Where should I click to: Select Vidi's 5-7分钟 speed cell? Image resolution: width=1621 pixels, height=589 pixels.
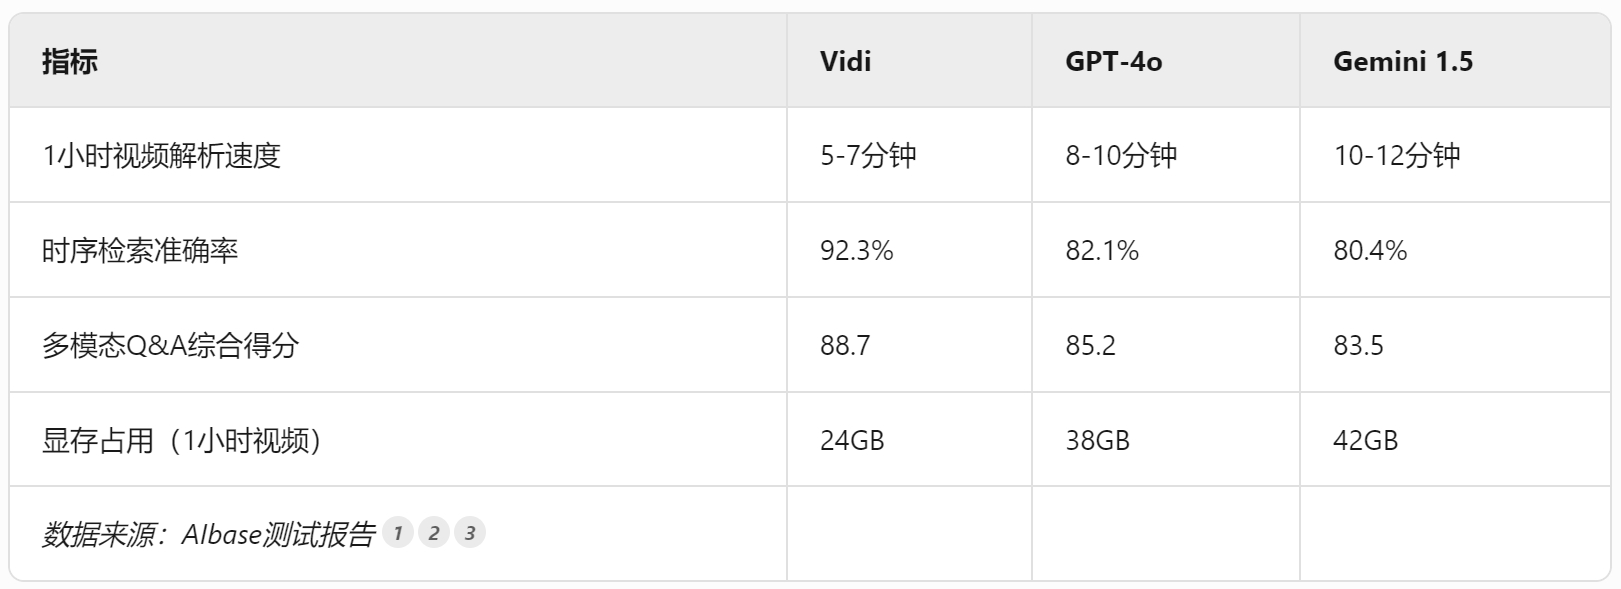868,156
